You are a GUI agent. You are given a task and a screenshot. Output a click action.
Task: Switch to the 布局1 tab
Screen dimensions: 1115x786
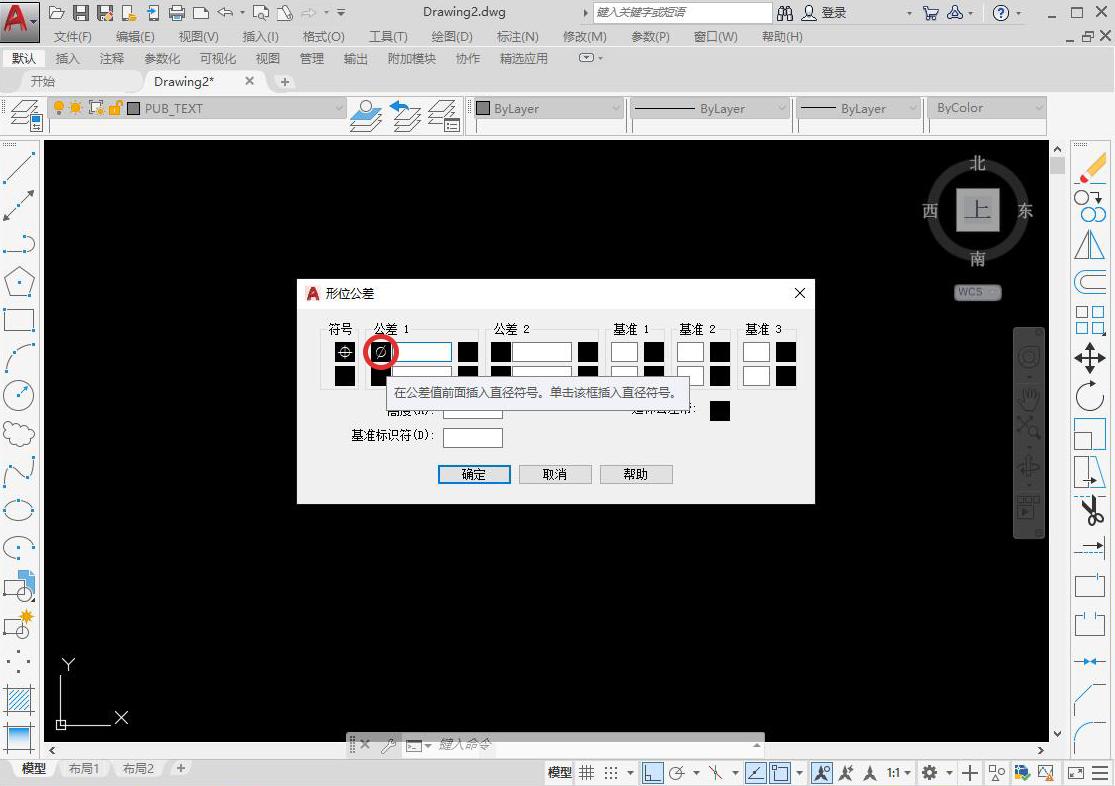pos(84,768)
